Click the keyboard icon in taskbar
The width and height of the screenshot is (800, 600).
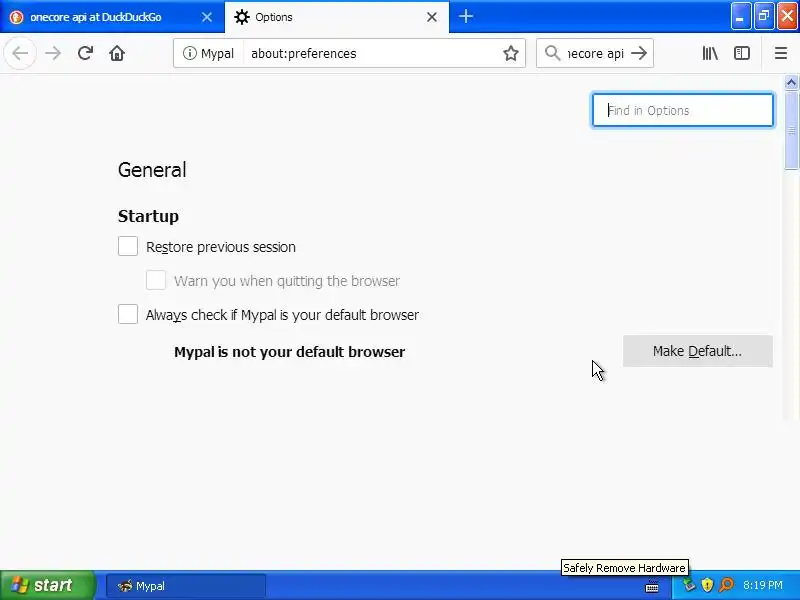pos(652,586)
